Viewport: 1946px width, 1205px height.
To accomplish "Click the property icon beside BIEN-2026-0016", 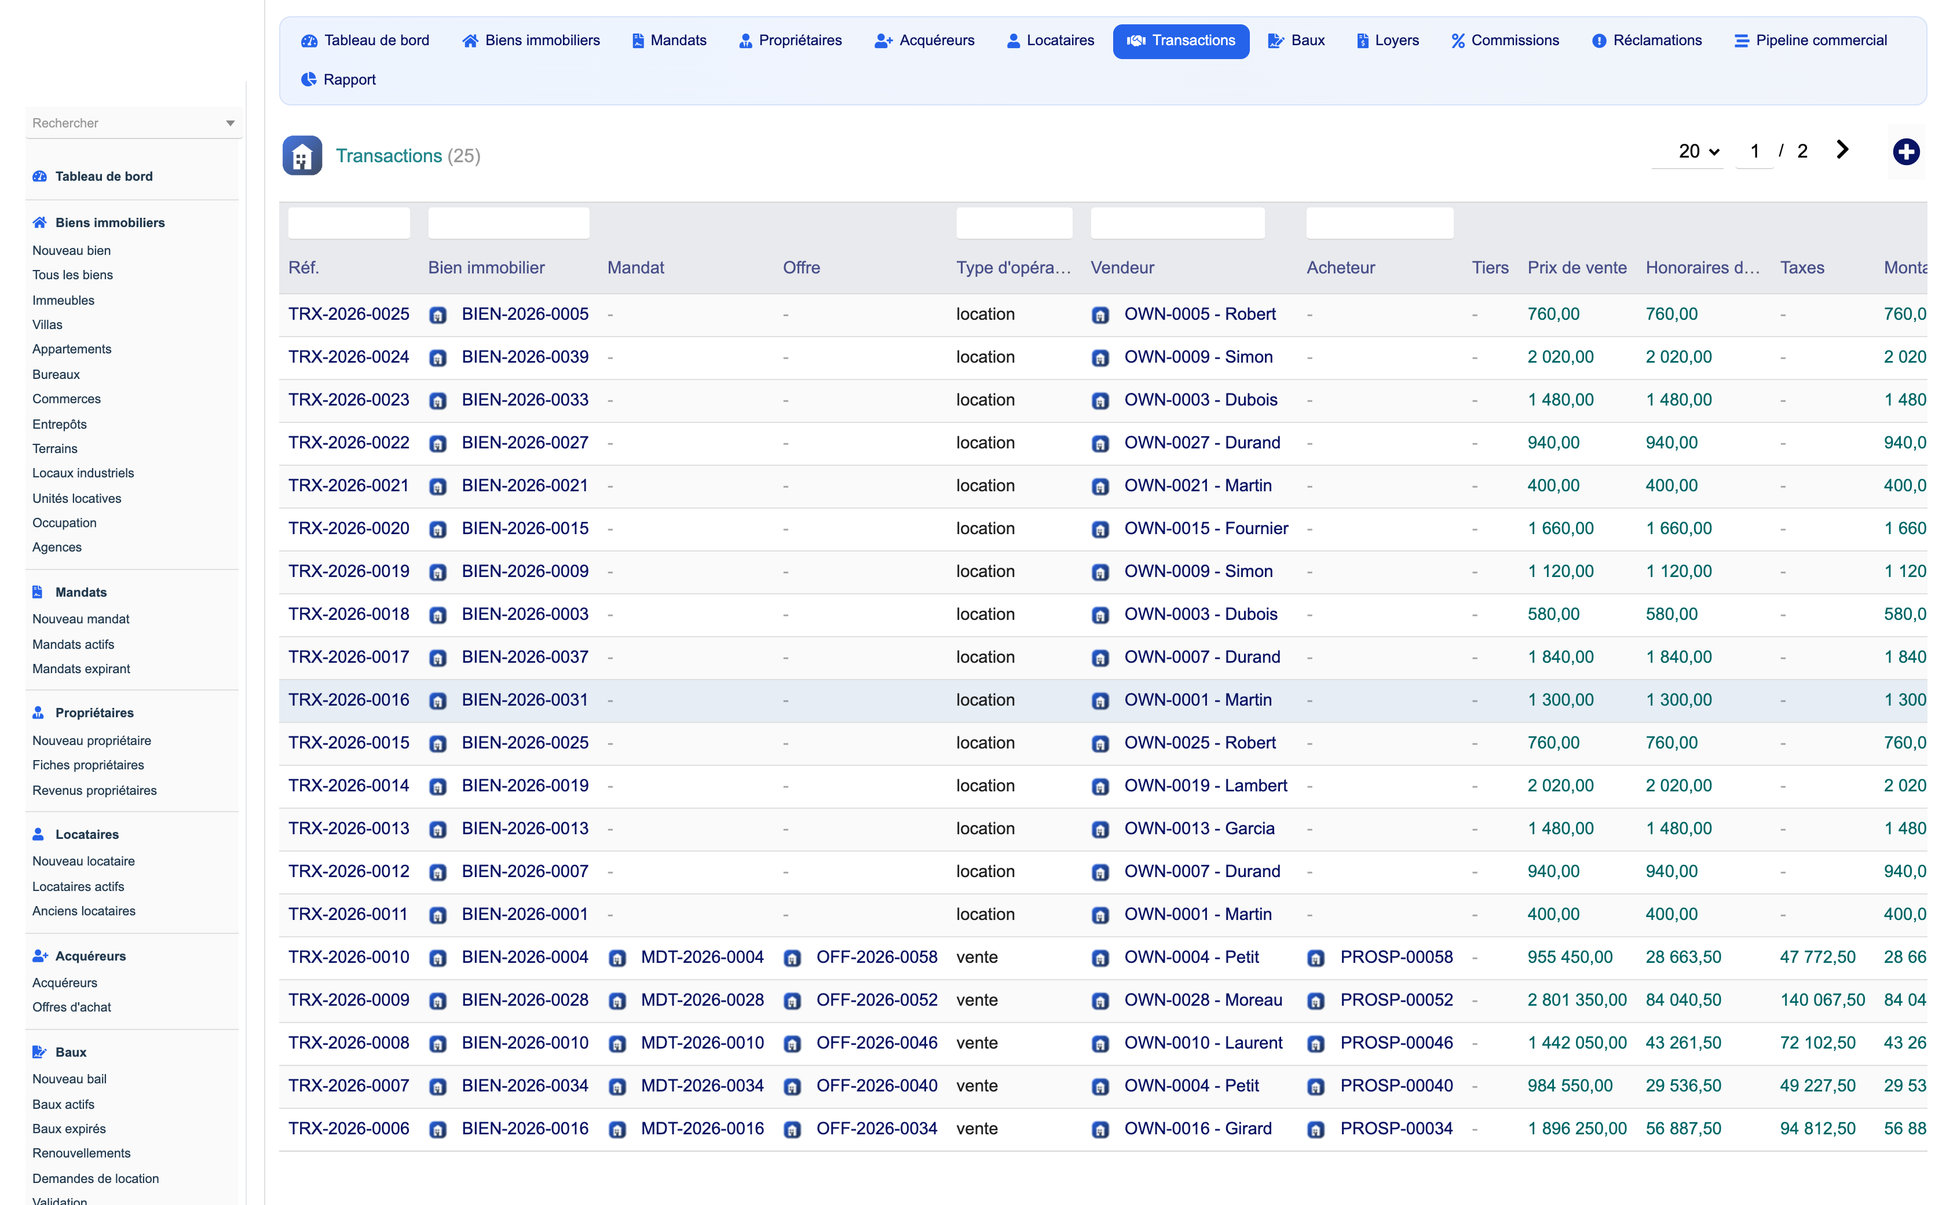I will pos(438,1130).
